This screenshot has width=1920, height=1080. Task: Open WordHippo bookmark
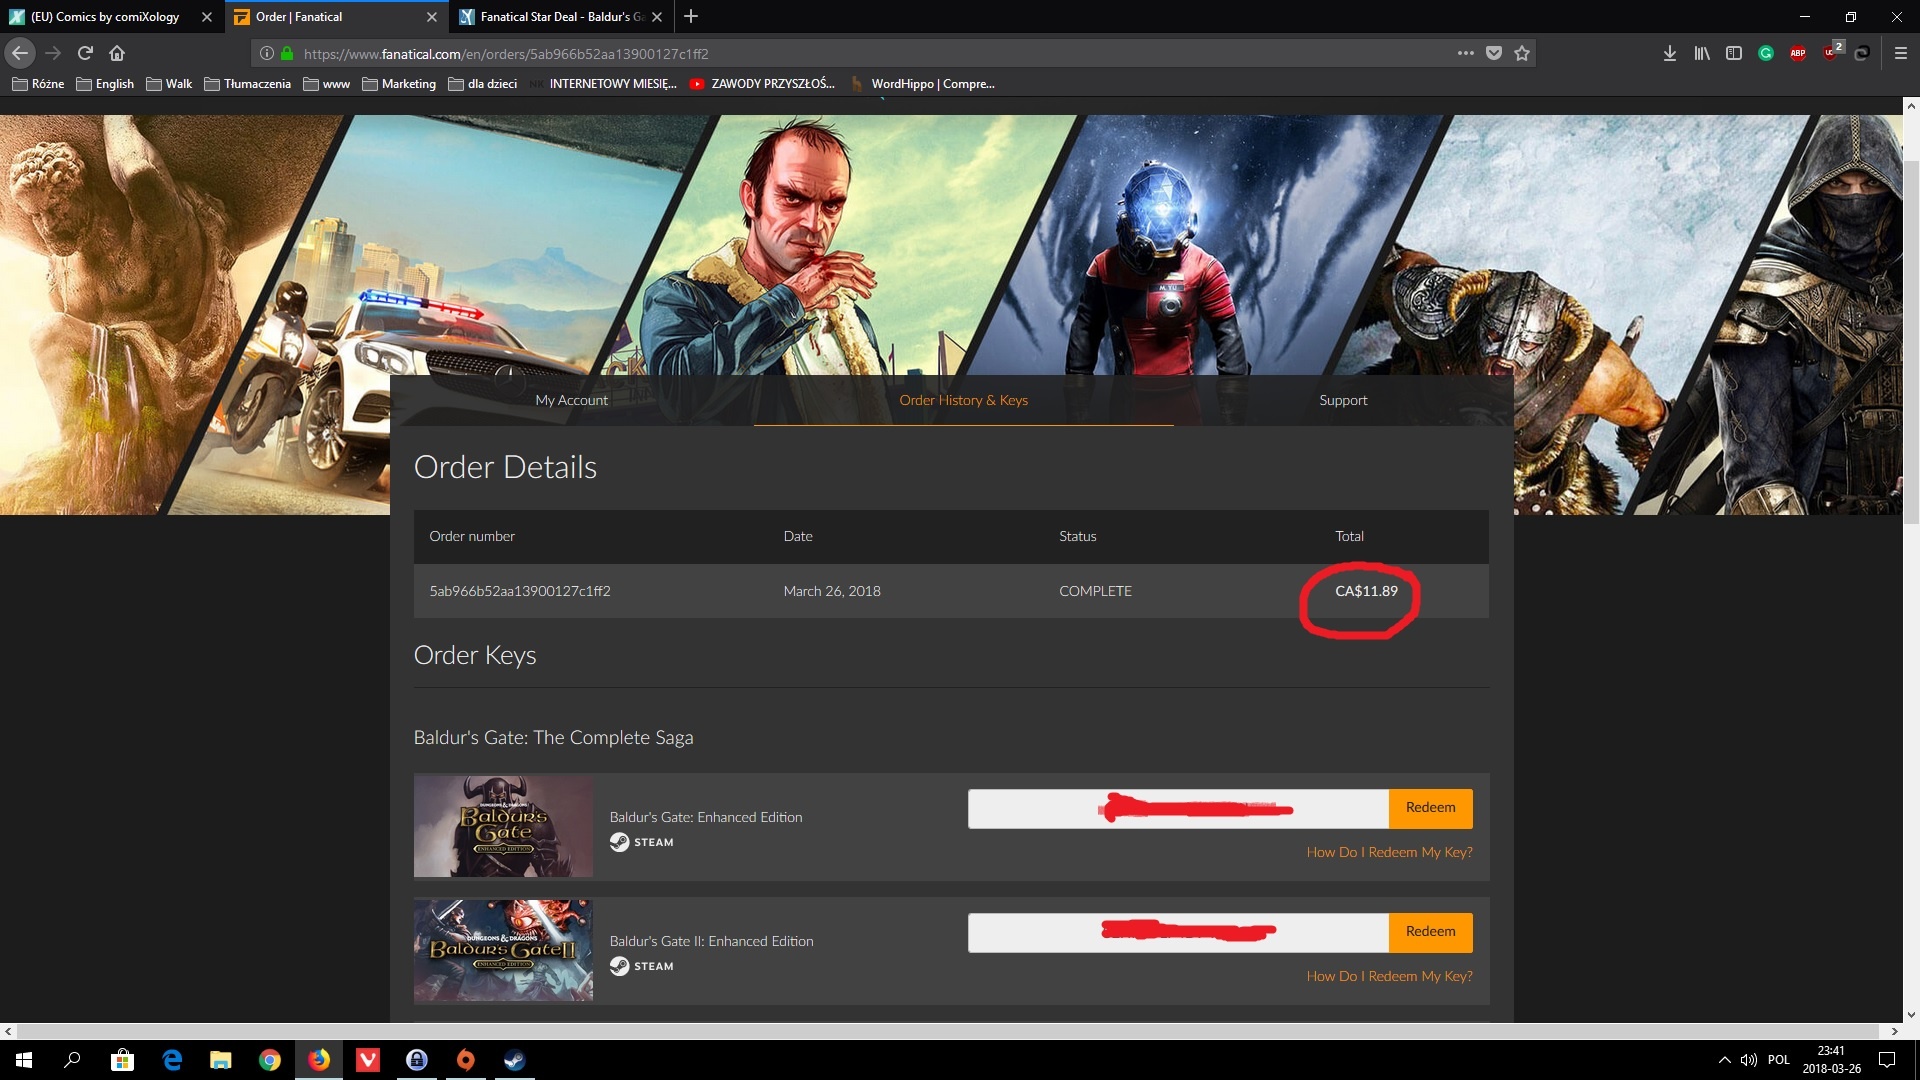(923, 84)
